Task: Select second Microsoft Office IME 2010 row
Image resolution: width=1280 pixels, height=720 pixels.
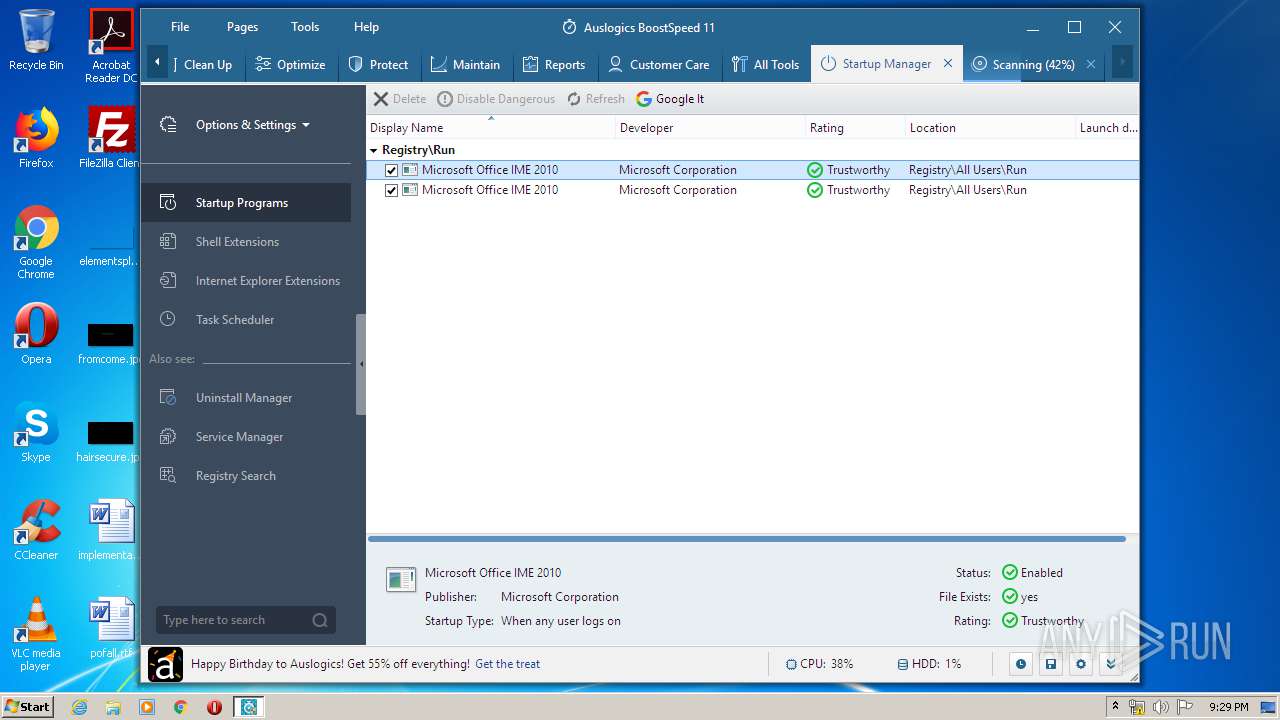Action: 752,190
